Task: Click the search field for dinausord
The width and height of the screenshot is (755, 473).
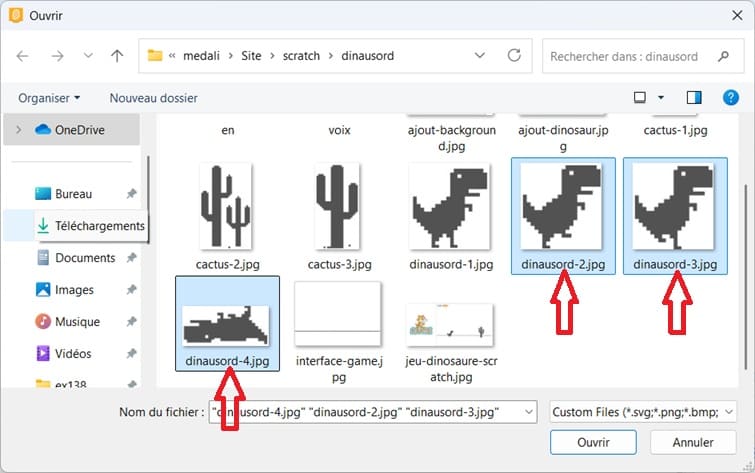Action: [x=643, y=56]
